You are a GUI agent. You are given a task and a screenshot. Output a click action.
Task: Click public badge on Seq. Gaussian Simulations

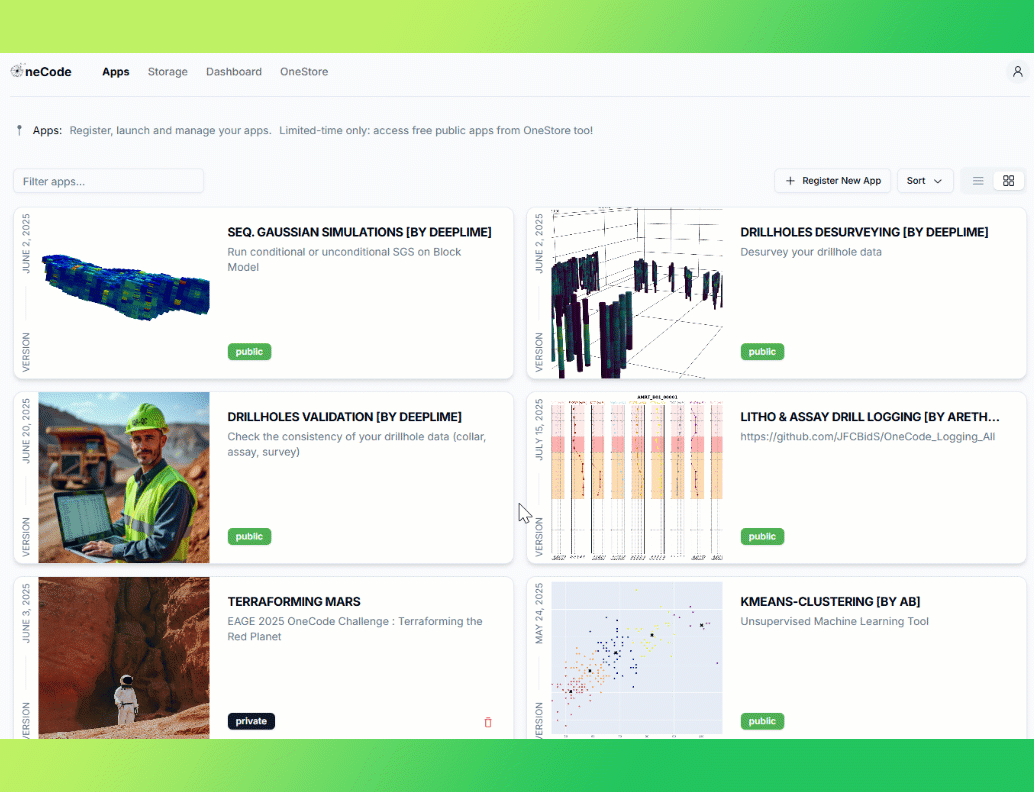pos(249,351)
